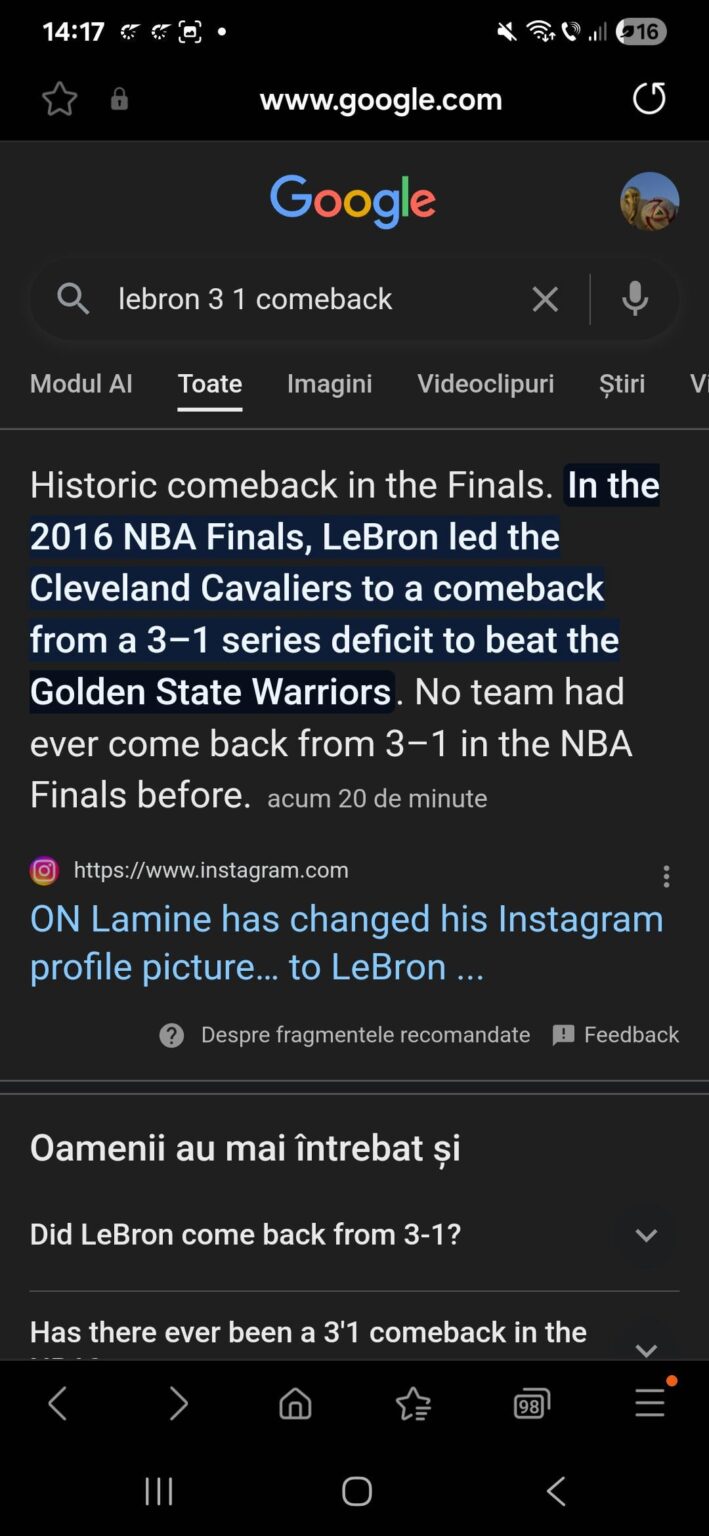
Task: Switch to the Imagini tab
Action: tap(330, 384)
